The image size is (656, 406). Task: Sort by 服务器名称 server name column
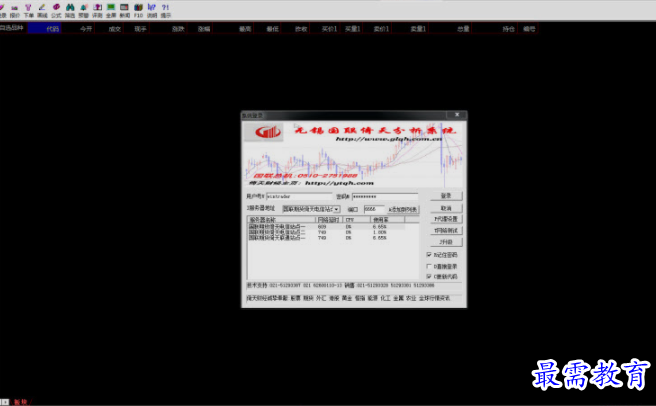tap(281, 219)
